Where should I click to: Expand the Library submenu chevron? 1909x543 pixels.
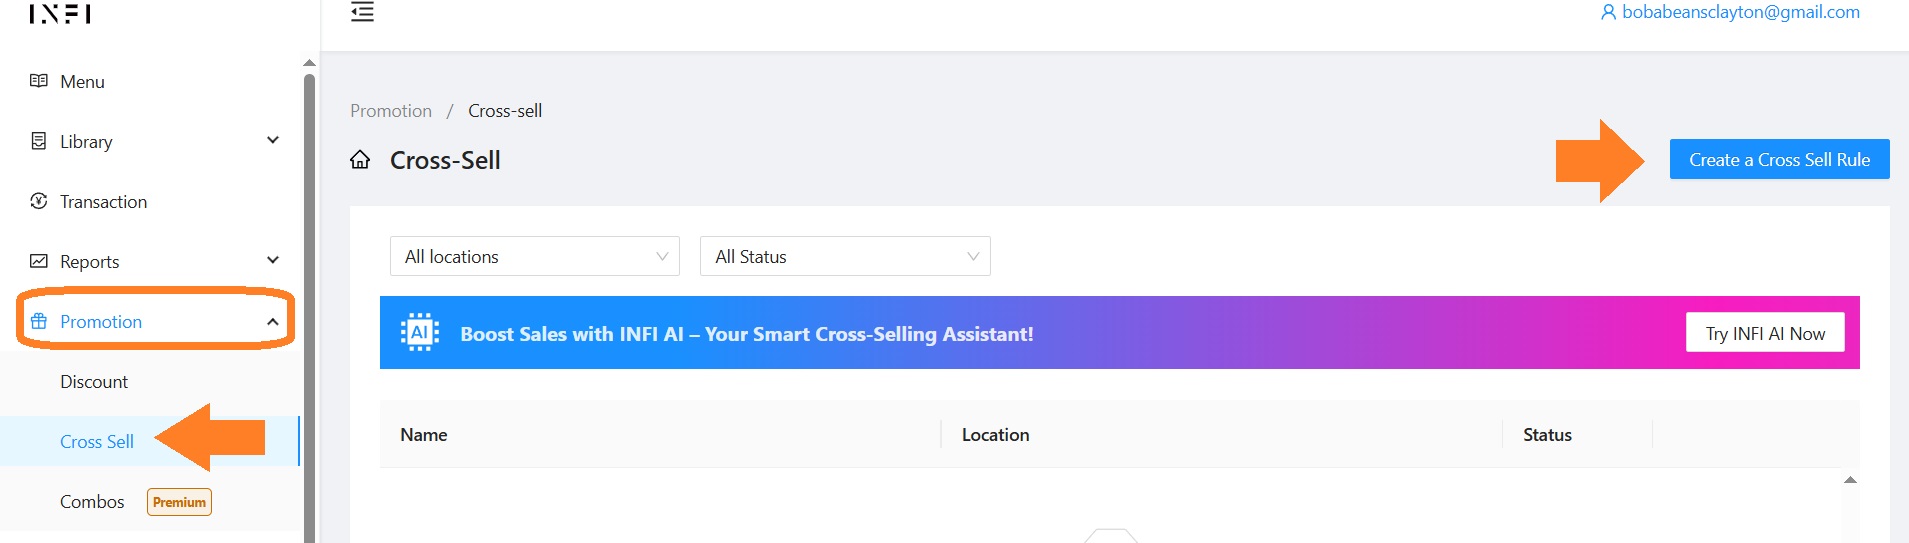[x=273, y=140]
